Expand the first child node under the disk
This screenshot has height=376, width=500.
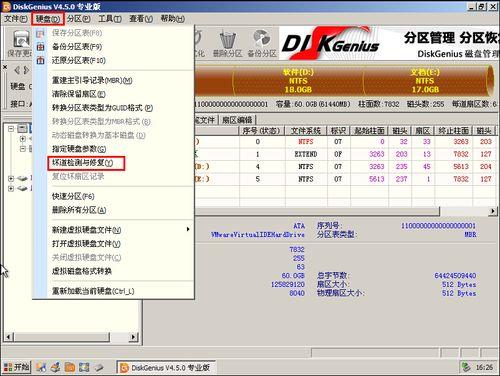tap(22, 138)
